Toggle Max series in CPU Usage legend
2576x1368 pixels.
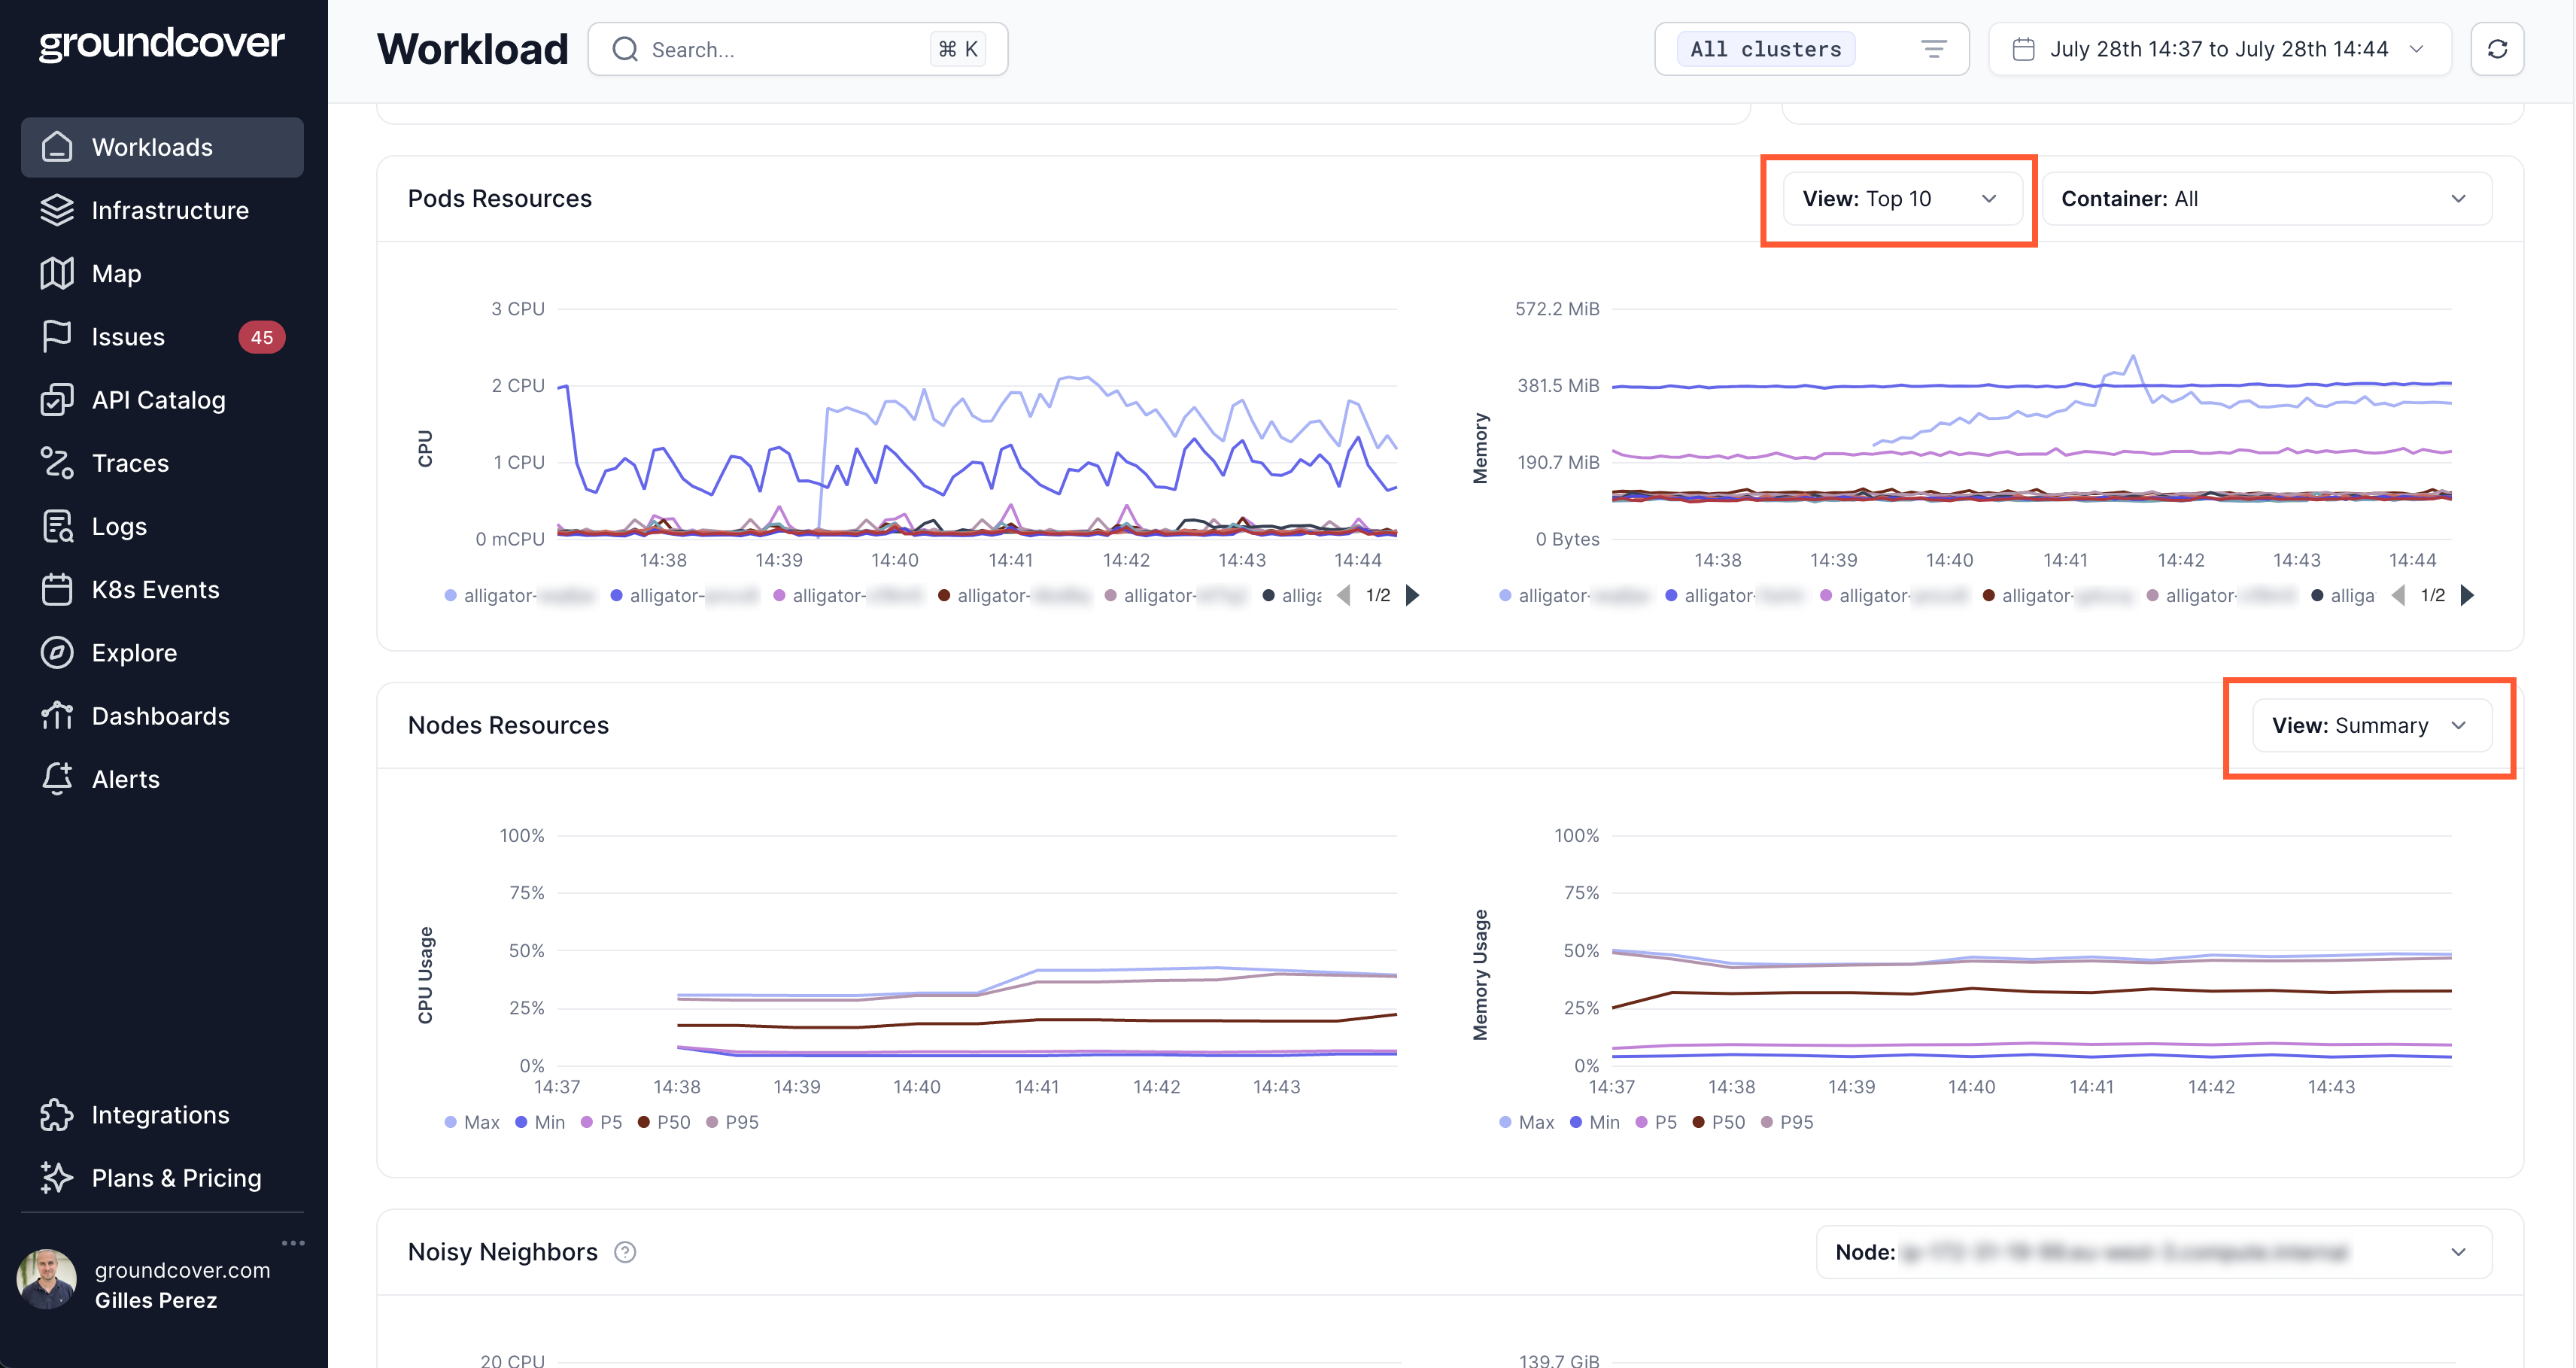click(x=472, y=1122)
